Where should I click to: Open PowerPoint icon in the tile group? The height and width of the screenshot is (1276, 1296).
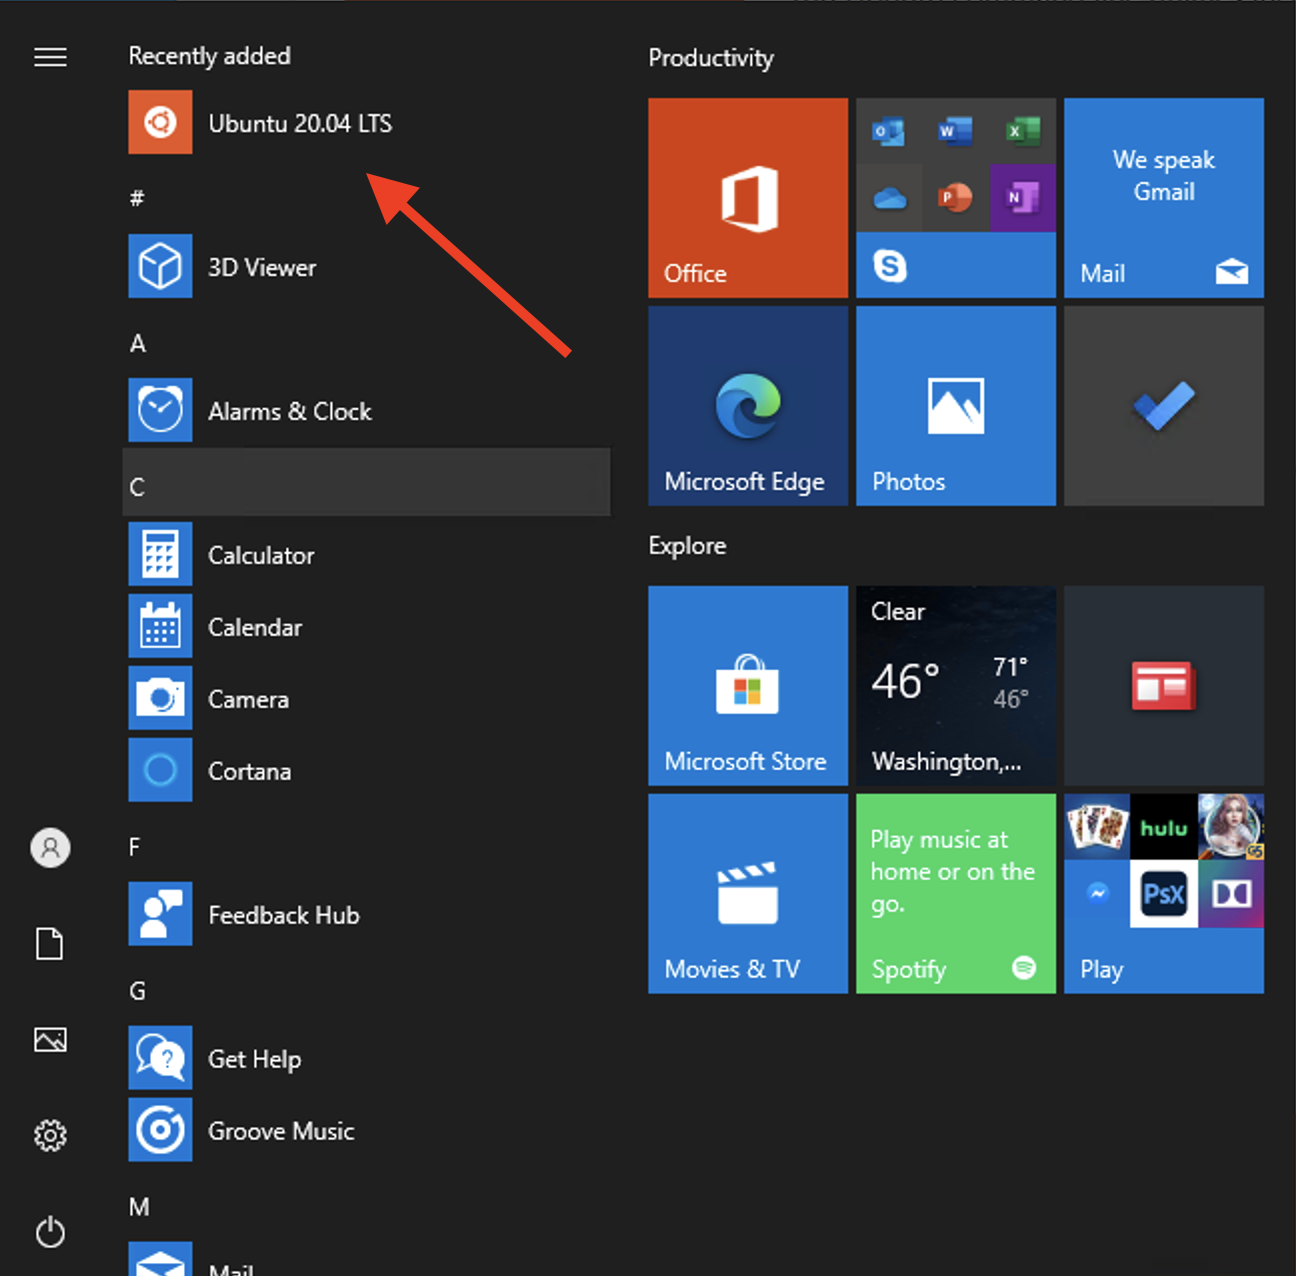pos(955,198)
